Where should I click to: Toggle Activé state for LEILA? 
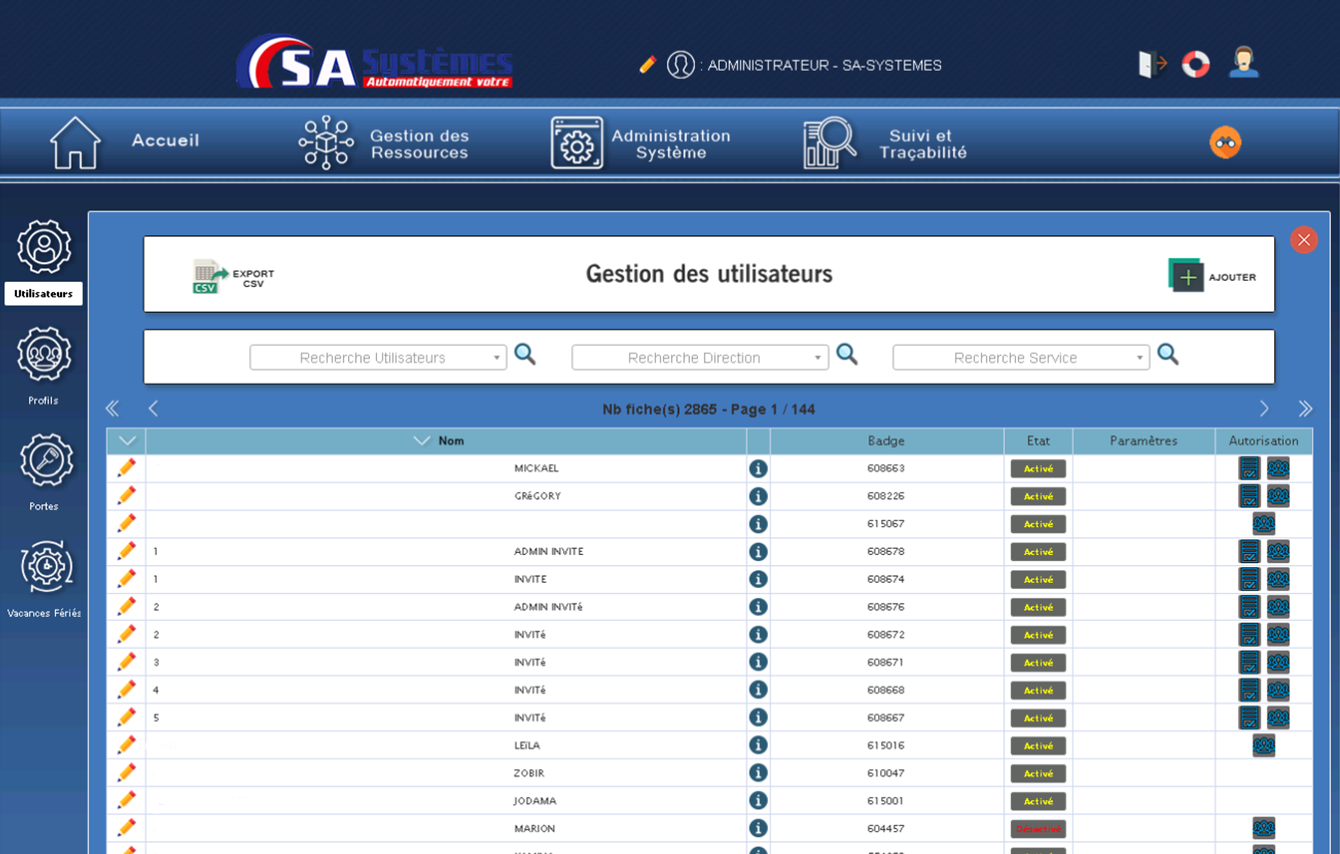point(1038,746)
